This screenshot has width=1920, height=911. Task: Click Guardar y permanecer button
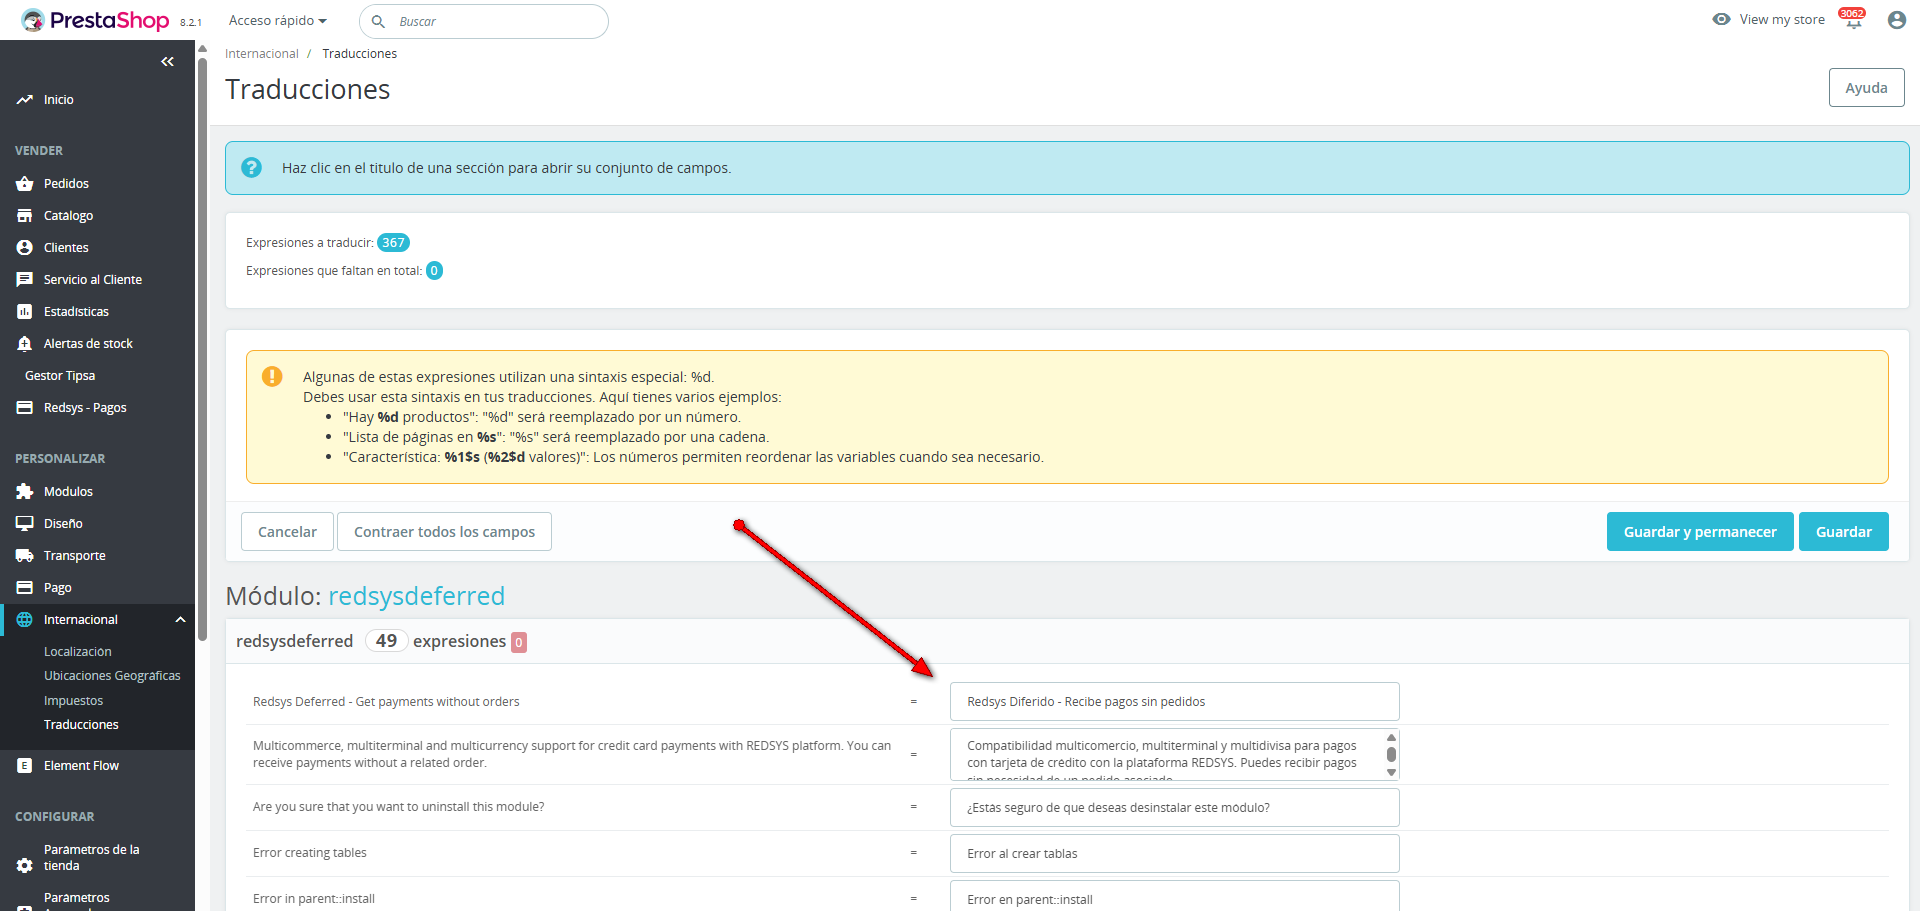point(1700,532)
